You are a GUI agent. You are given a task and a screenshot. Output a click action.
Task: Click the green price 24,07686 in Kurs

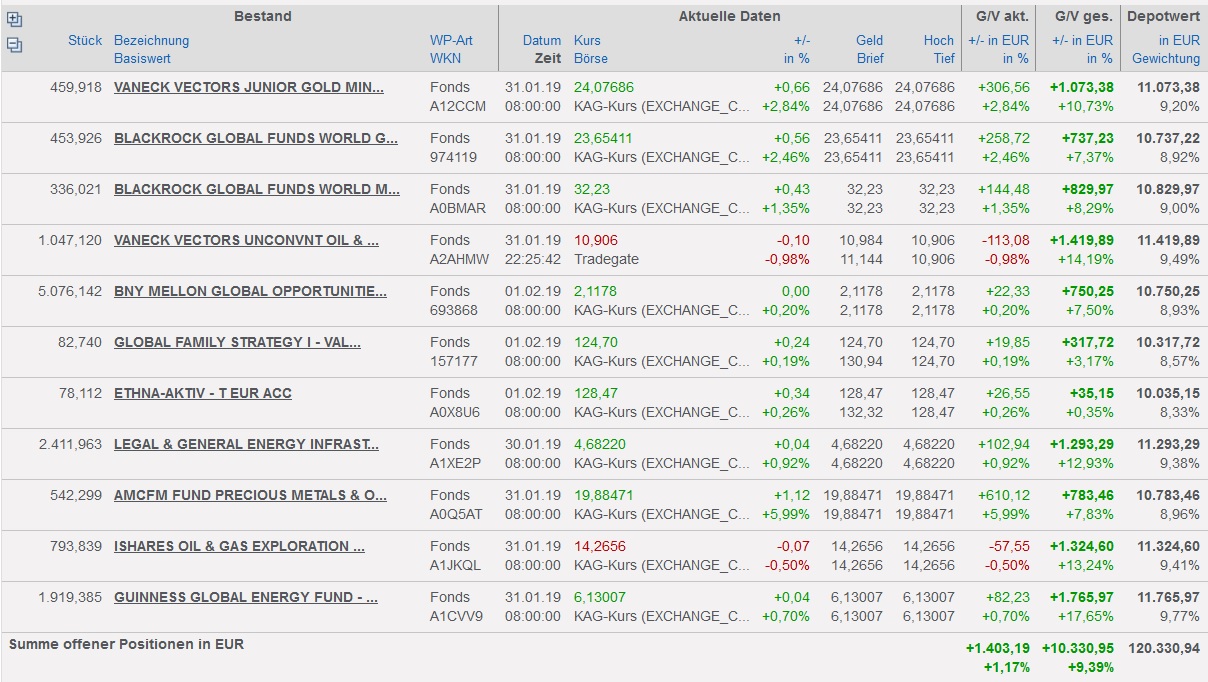pos(604,87)
